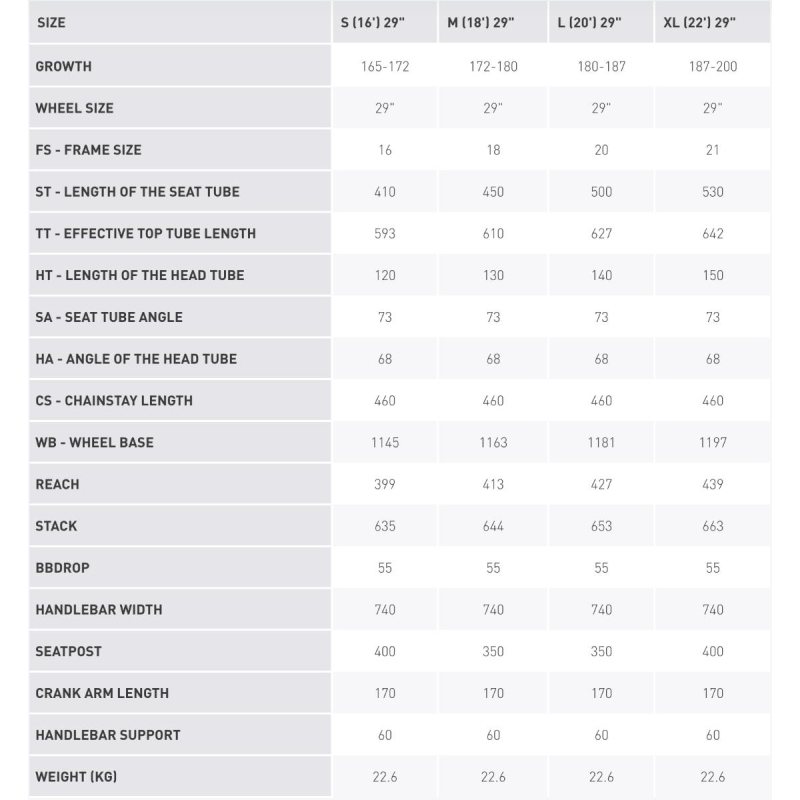Select the SA - SEAT TUBE ANGLE label
This screenshot has width=800, height=800.
click(x=109, y=317)
